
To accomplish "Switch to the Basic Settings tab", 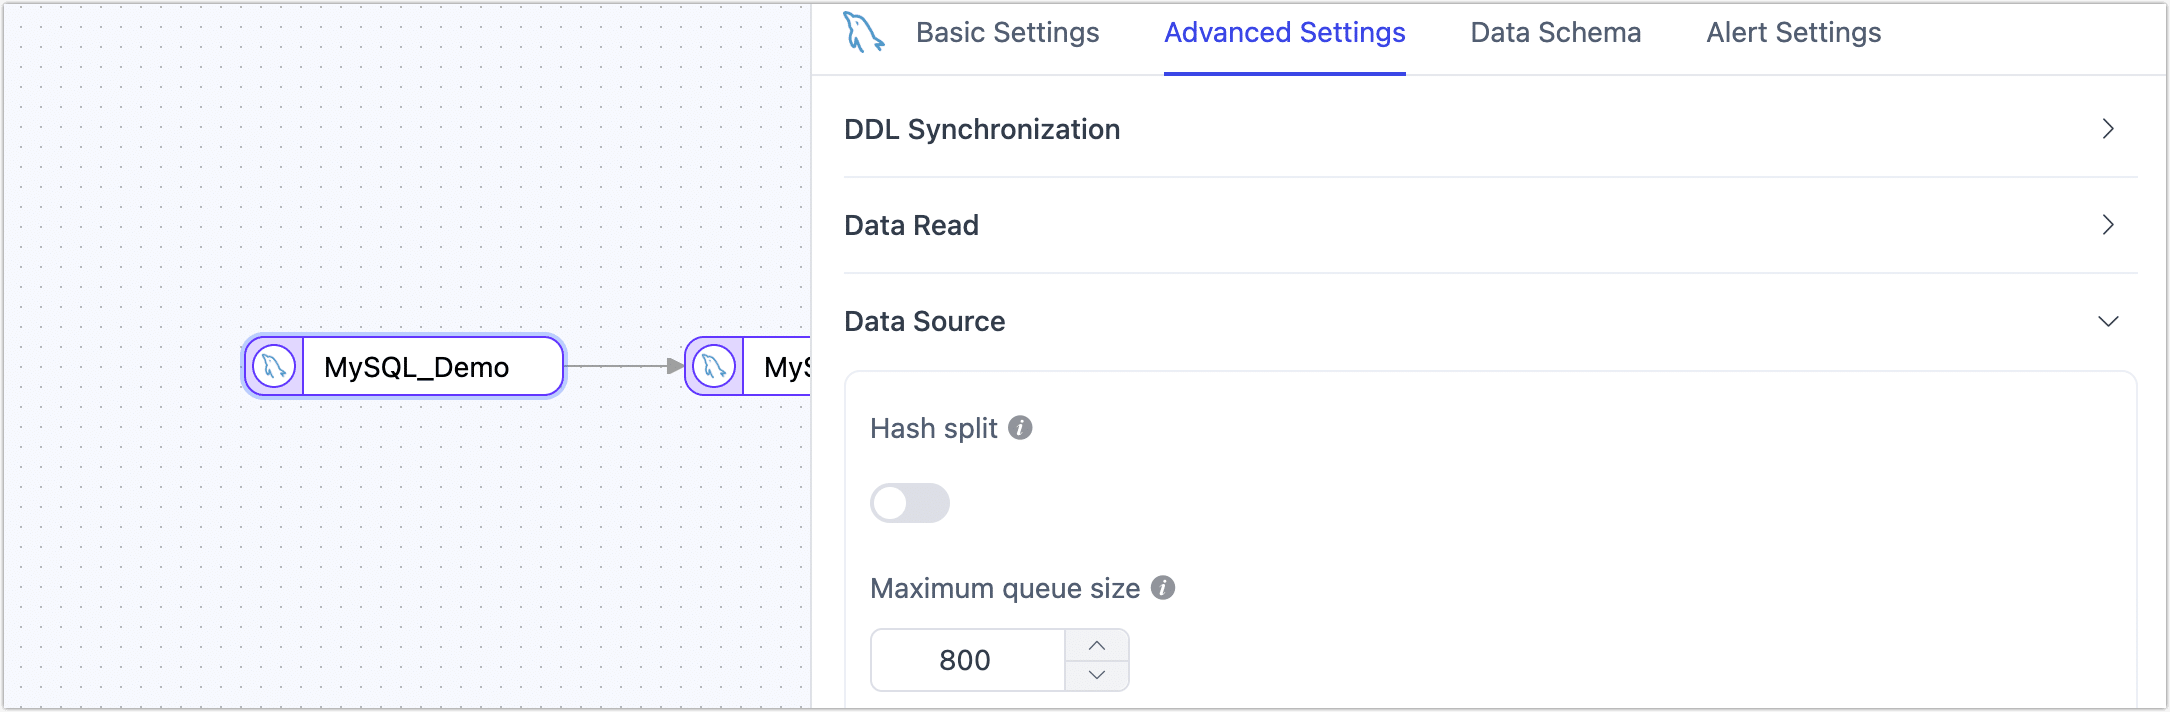I will pyautogui.click(x=1008, y=33).
